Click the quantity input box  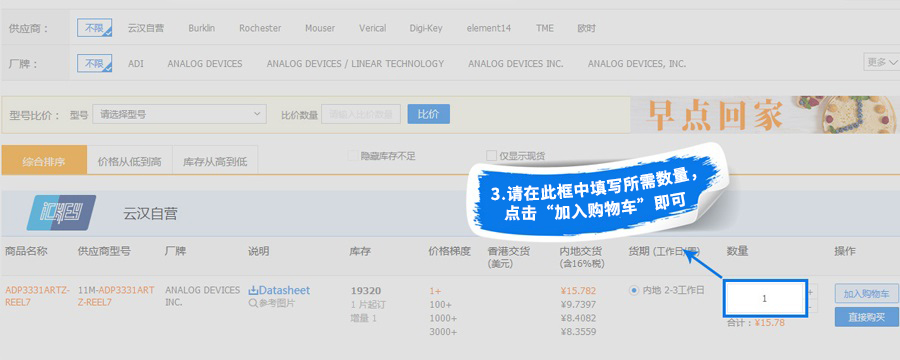click(x=765, y=298)
